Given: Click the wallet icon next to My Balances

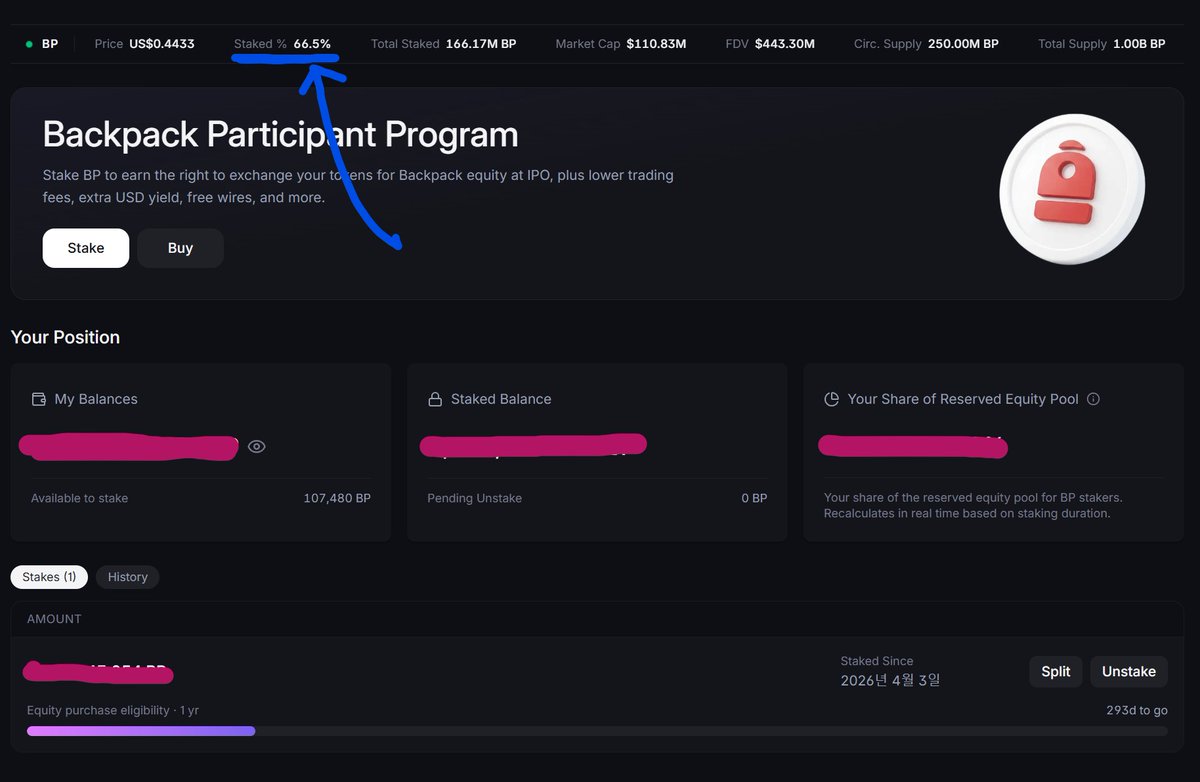Looking at the screenshot, I should pos(39,399).
